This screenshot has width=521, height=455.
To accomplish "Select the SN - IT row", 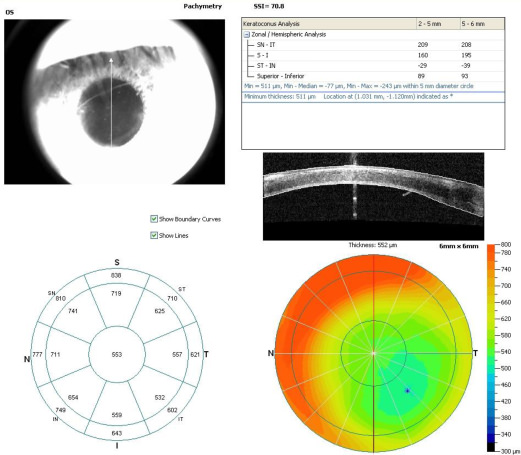I will tap(373, 45).
